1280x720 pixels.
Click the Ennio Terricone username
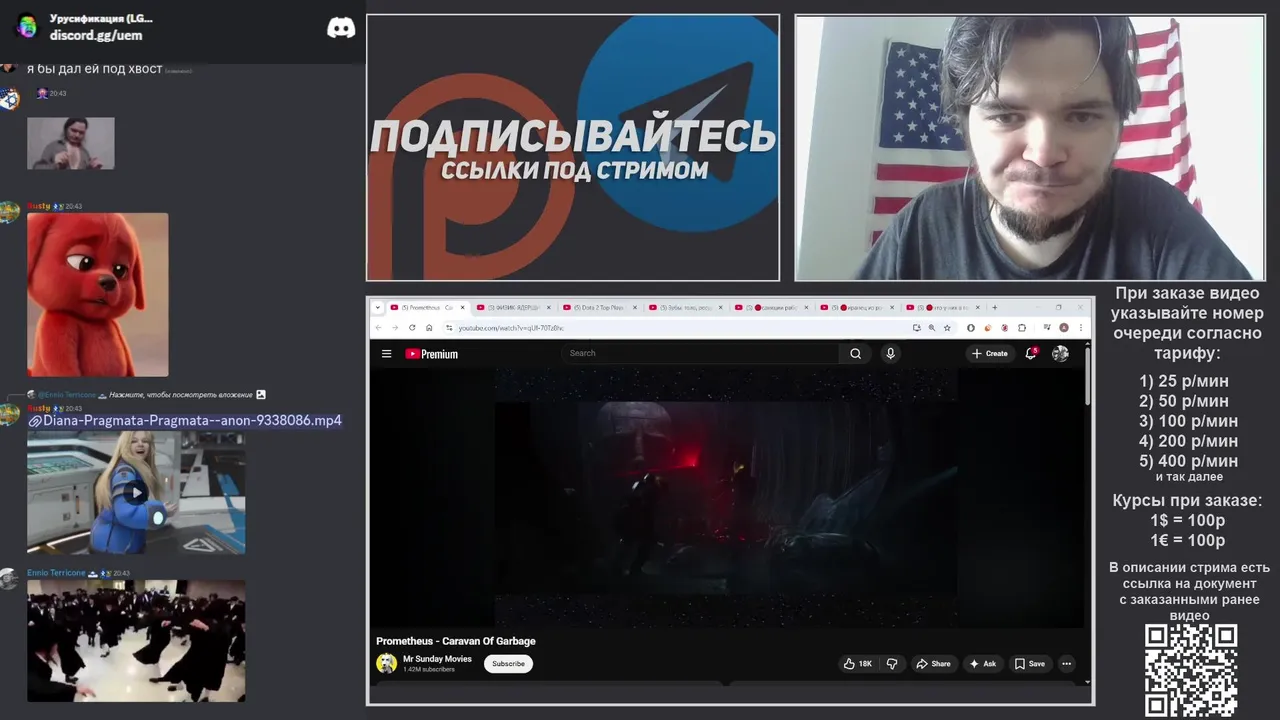point(56,573)
